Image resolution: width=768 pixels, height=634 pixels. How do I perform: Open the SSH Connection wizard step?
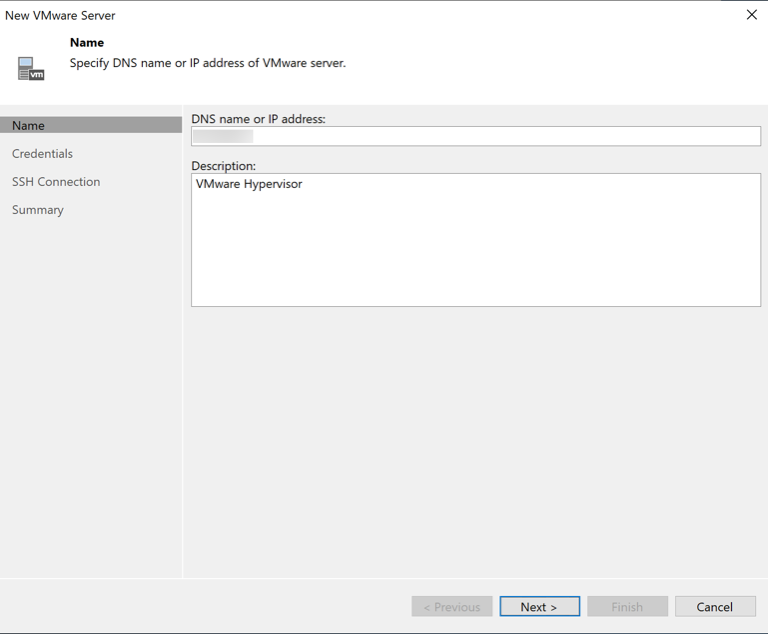(56, 182)
